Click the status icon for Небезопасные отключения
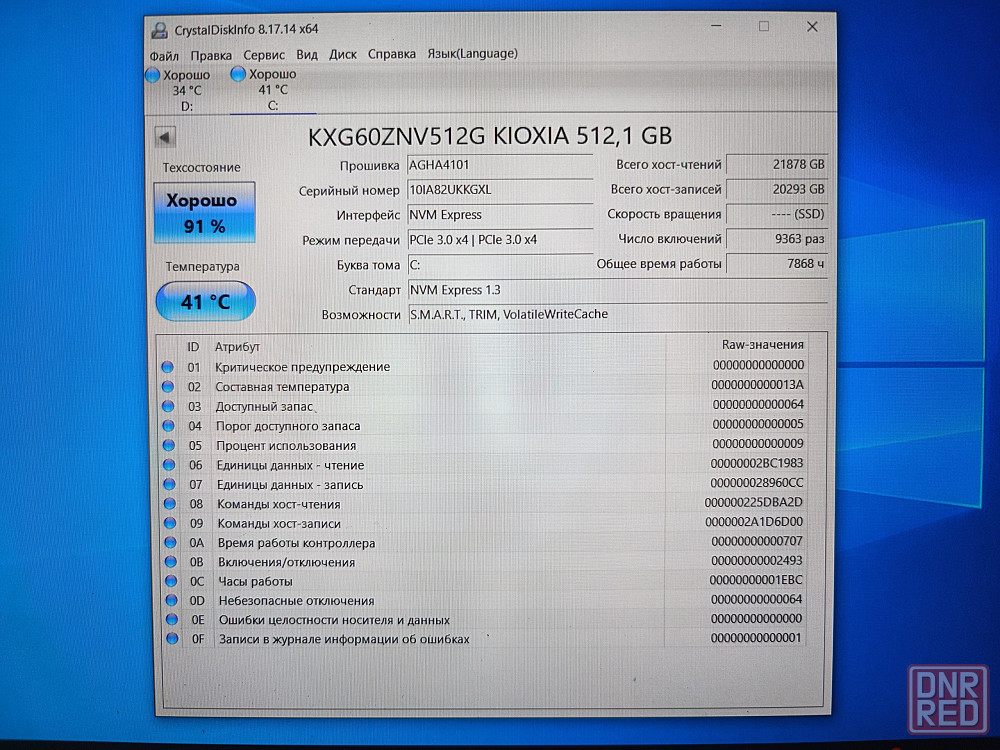 click(x=172, y=600)
